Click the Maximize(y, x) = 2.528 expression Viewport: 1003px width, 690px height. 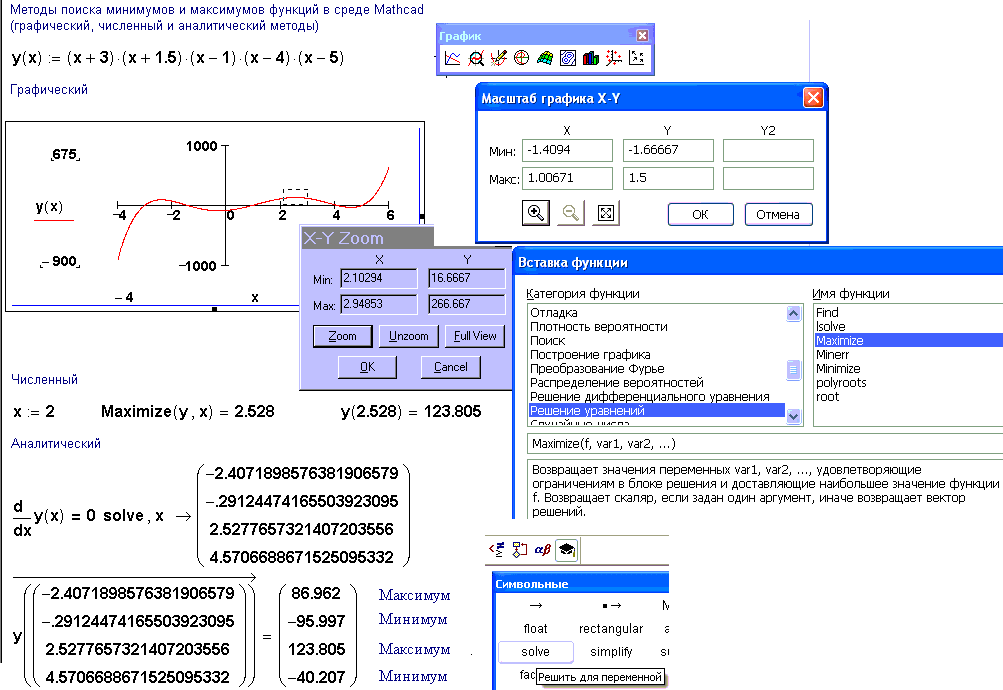click(x=187, y=411)
